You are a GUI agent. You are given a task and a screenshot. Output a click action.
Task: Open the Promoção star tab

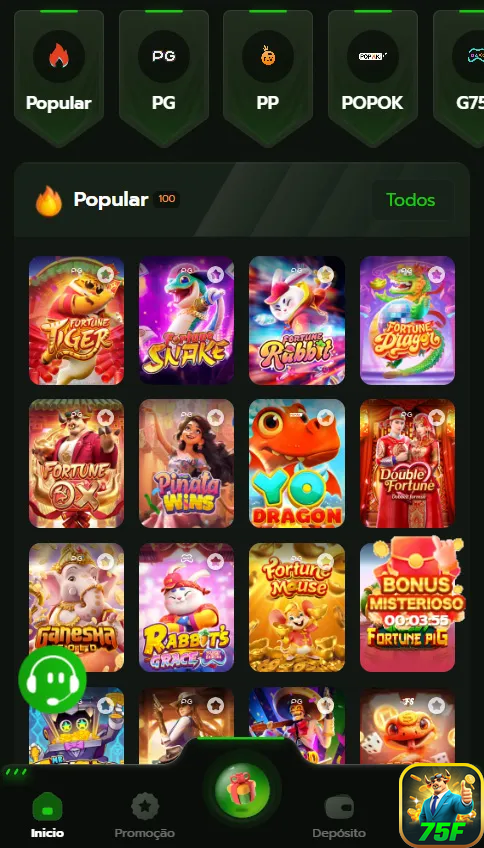[145, 815]
